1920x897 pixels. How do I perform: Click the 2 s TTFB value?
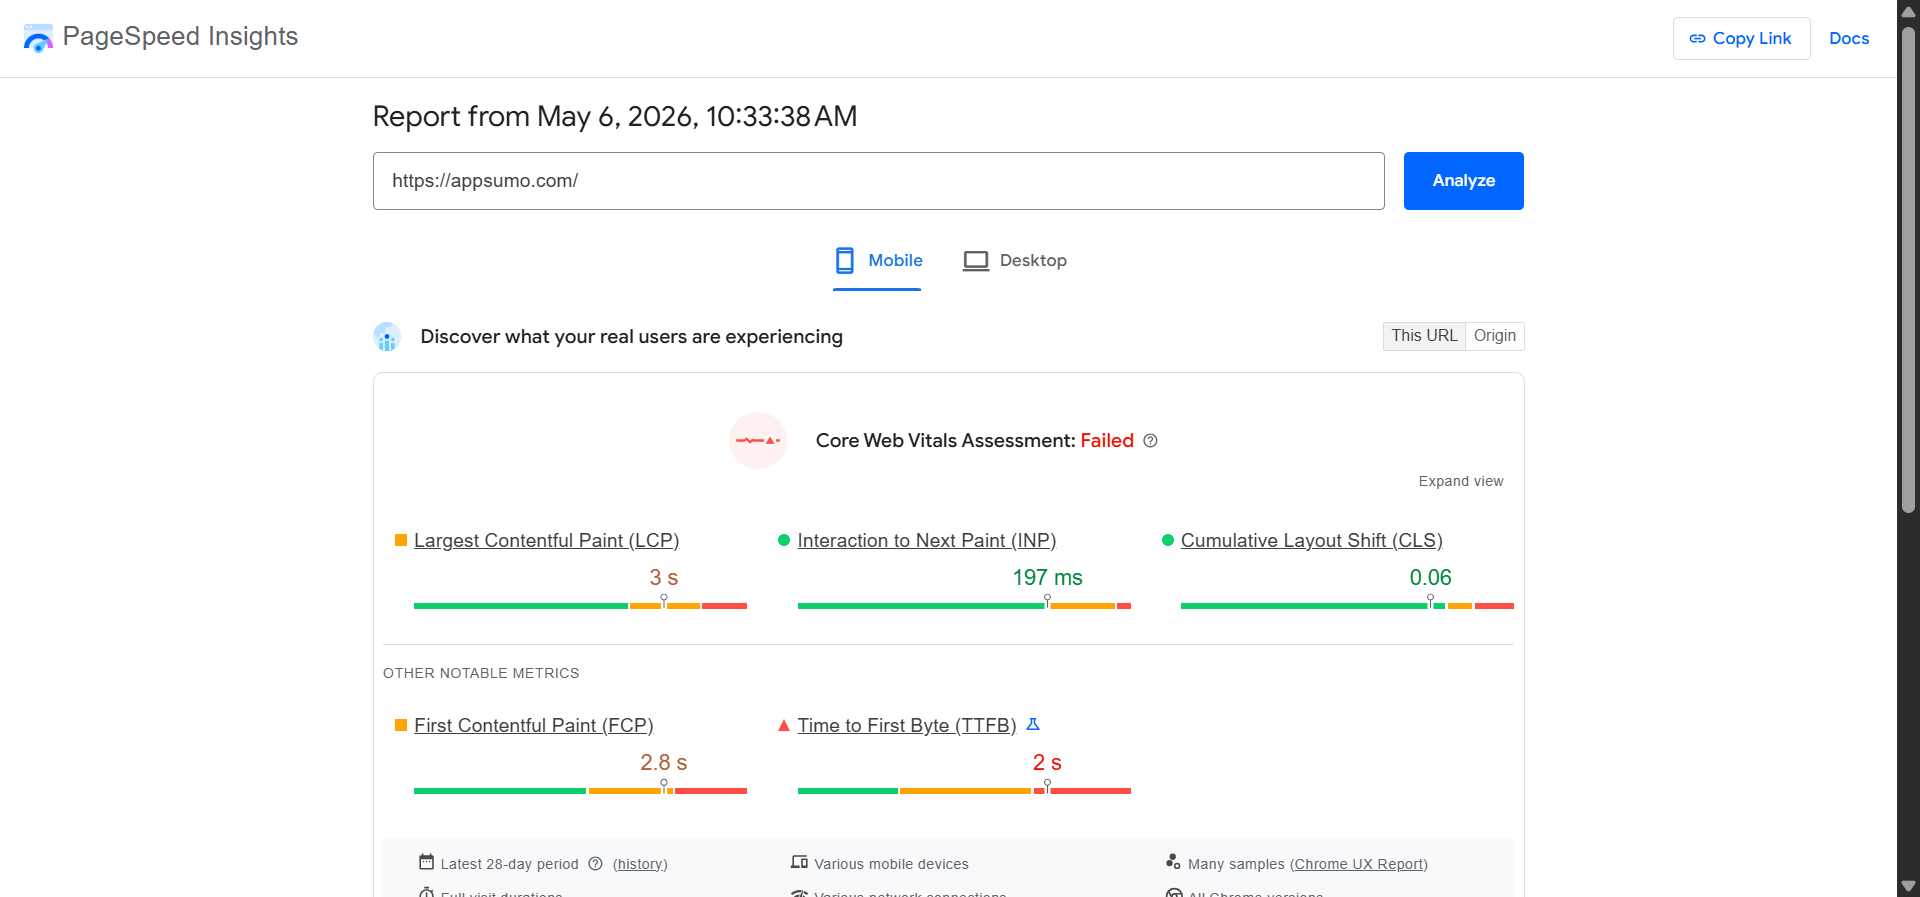tap(1047, 762)
